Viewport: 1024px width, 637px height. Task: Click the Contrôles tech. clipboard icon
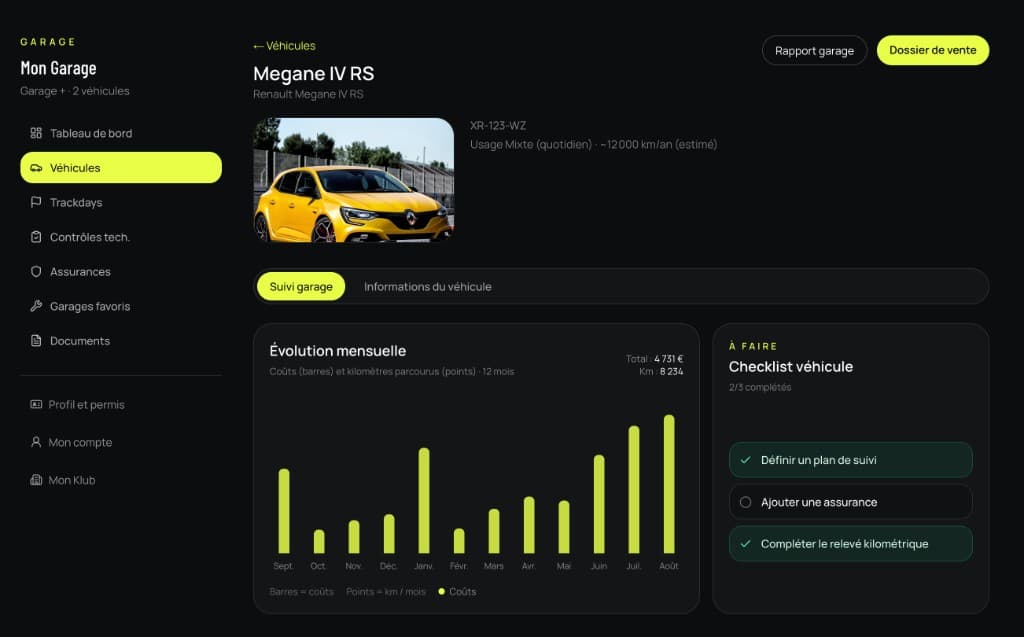[x=36, y=237]
